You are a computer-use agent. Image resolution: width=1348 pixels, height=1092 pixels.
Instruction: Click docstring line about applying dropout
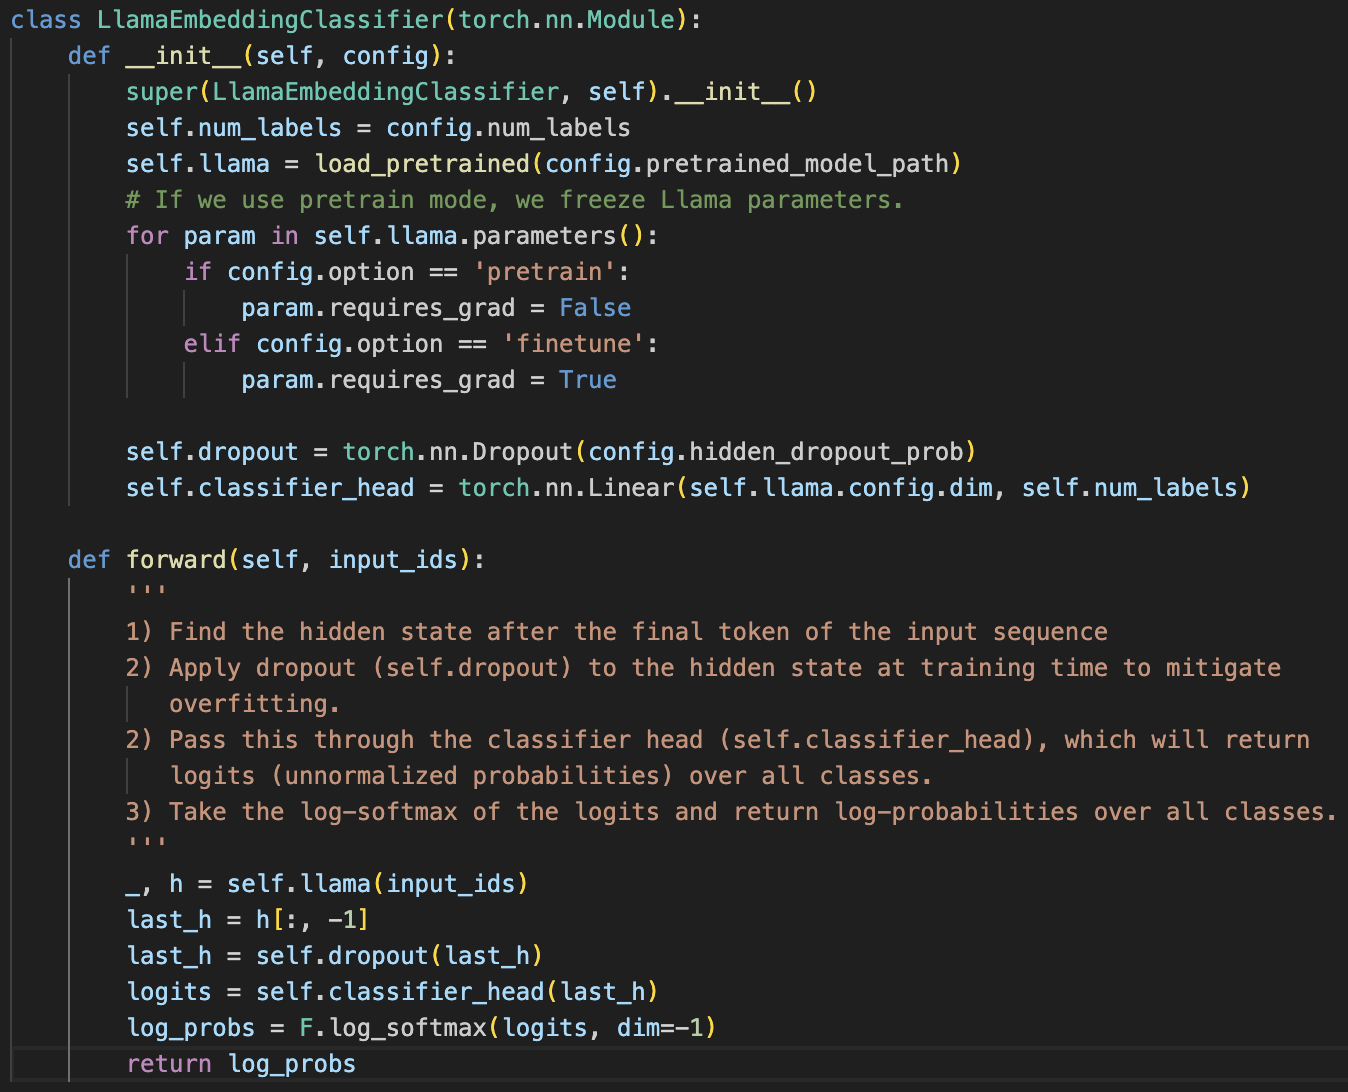[x=703, y=667]
